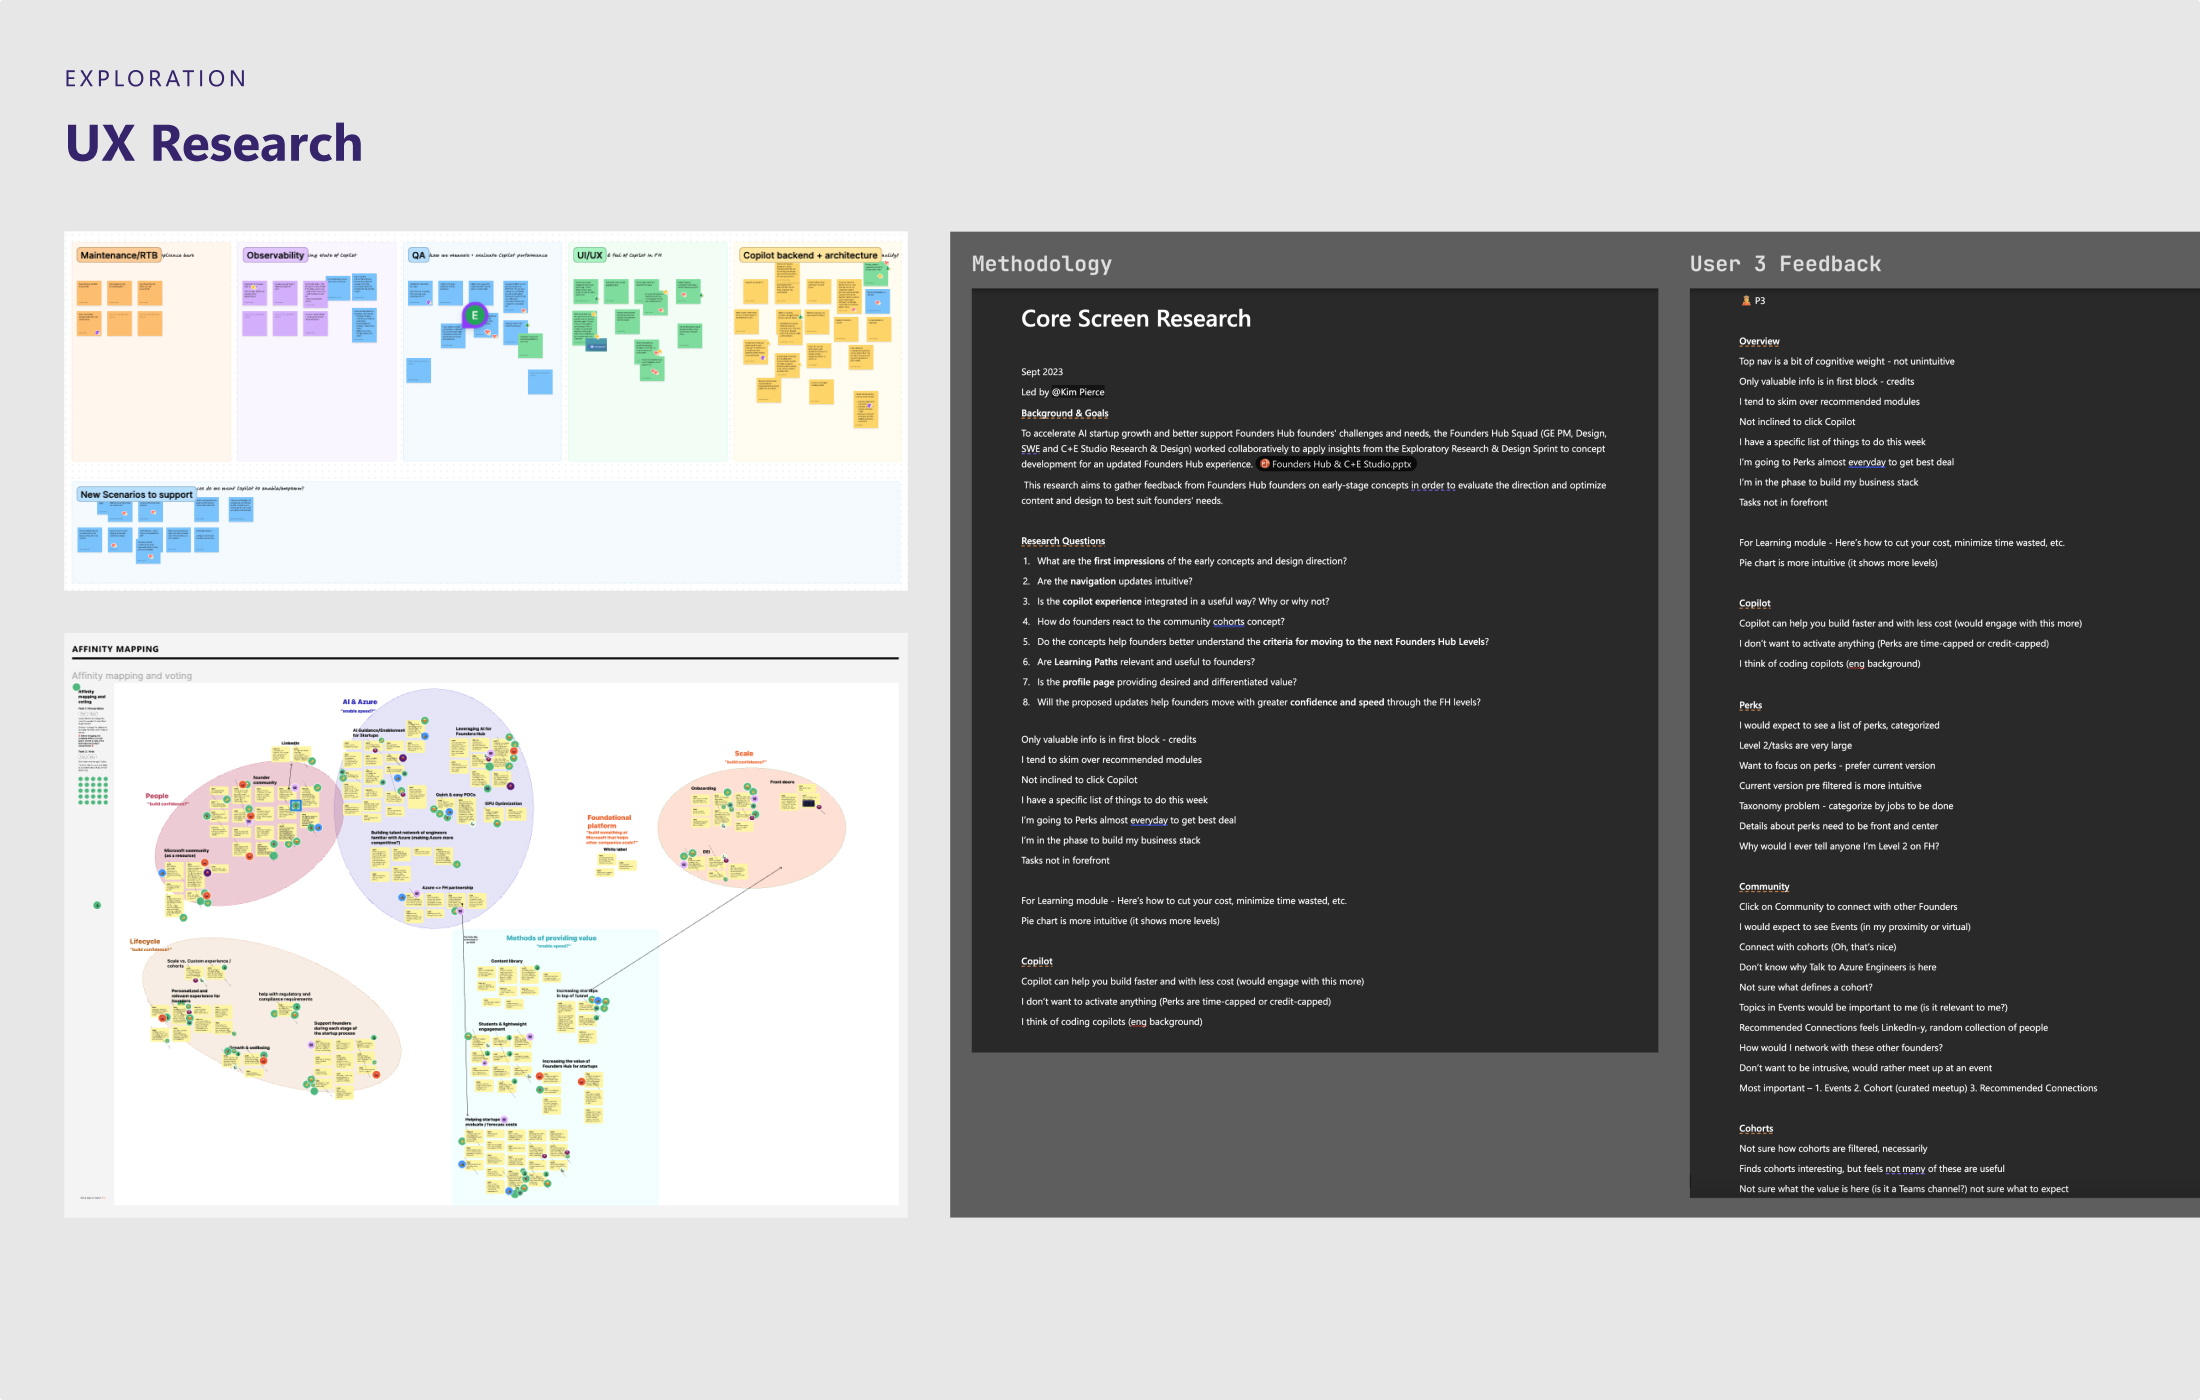Screen dimensions: 2200x1400
Task: Click the Onboarding group label in Scale cluster
Action: click(703, 788)
